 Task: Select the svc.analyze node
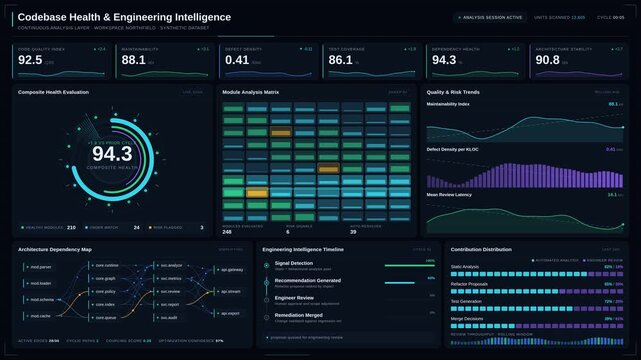click(x=169, y=265)
